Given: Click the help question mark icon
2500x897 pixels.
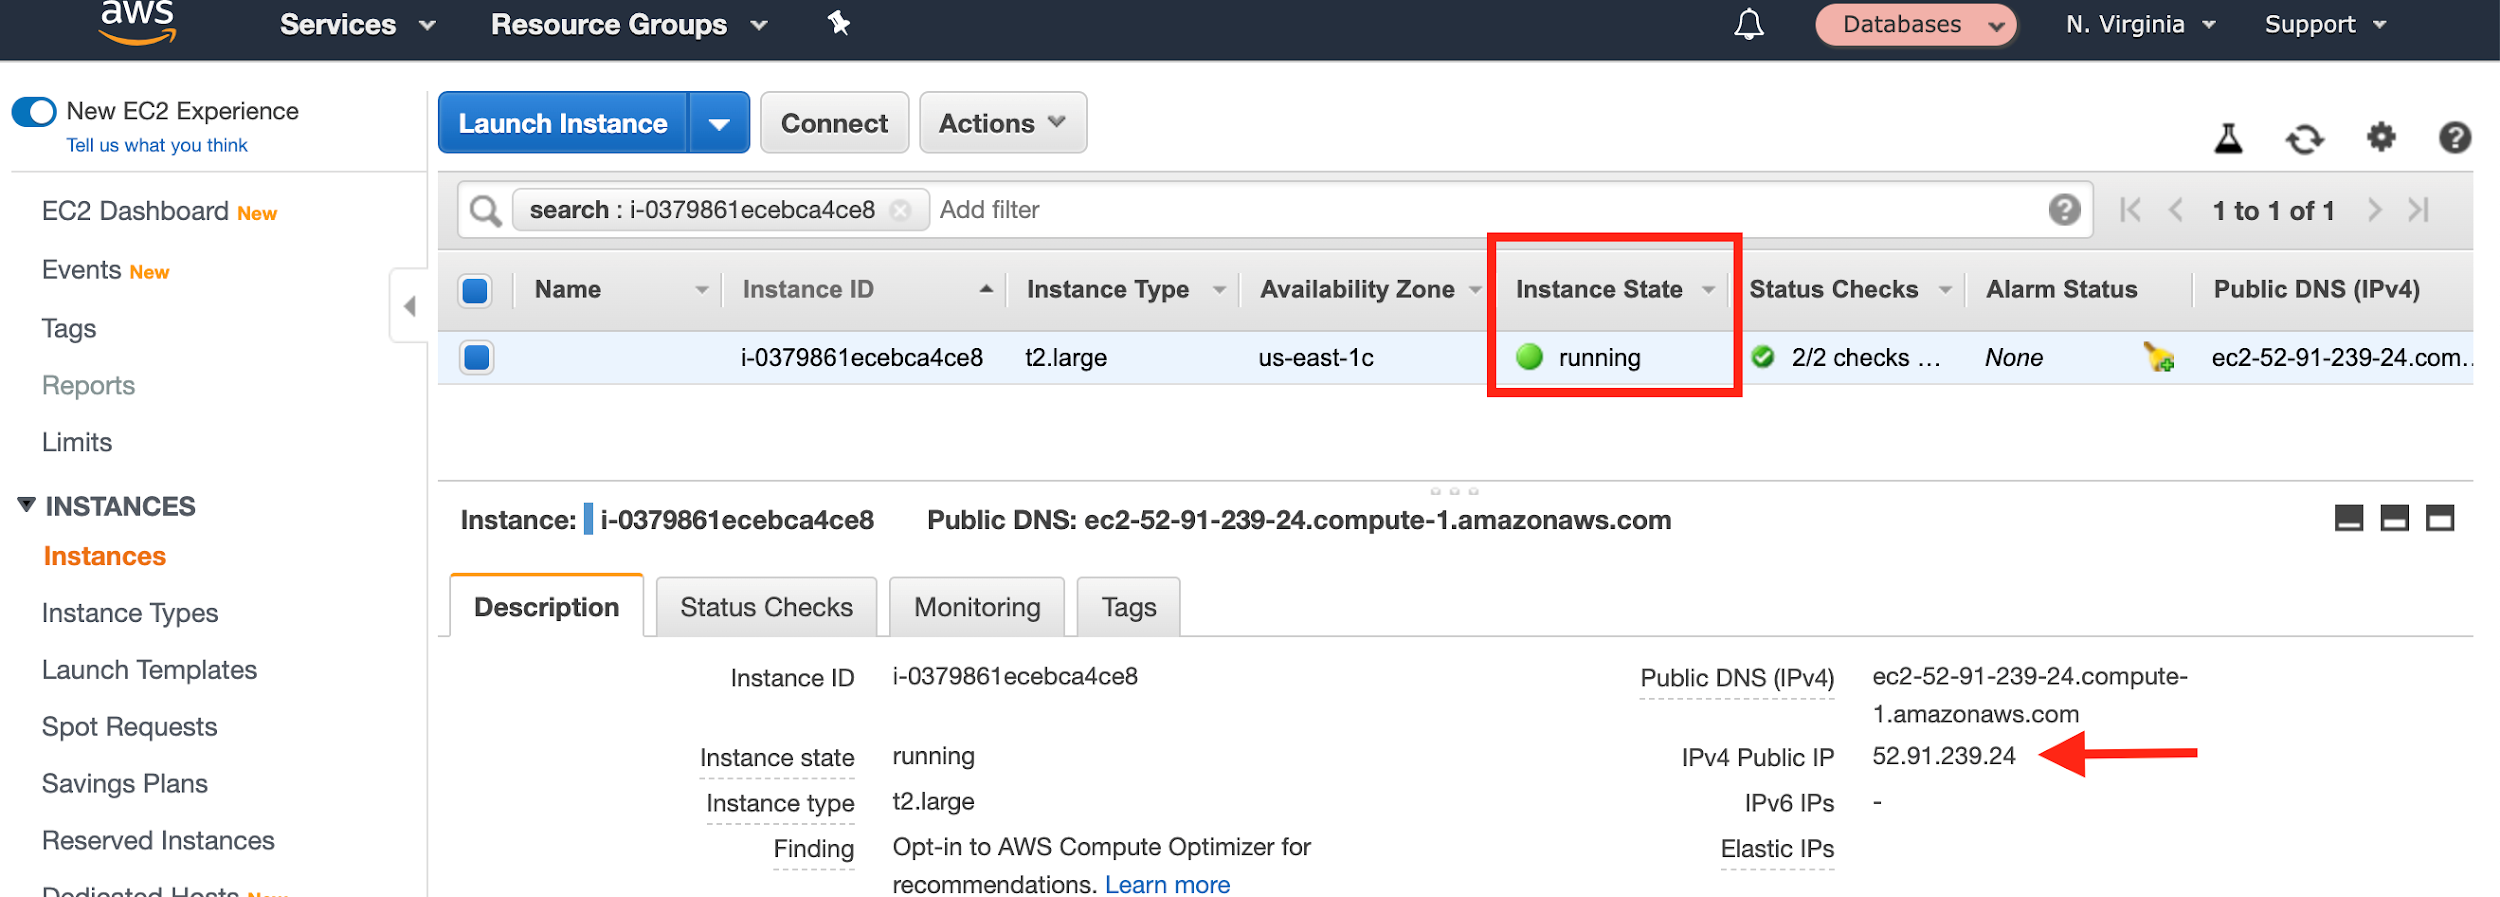Looking at the screenshot, I should pyautogui.click(x=2456, y=139).
